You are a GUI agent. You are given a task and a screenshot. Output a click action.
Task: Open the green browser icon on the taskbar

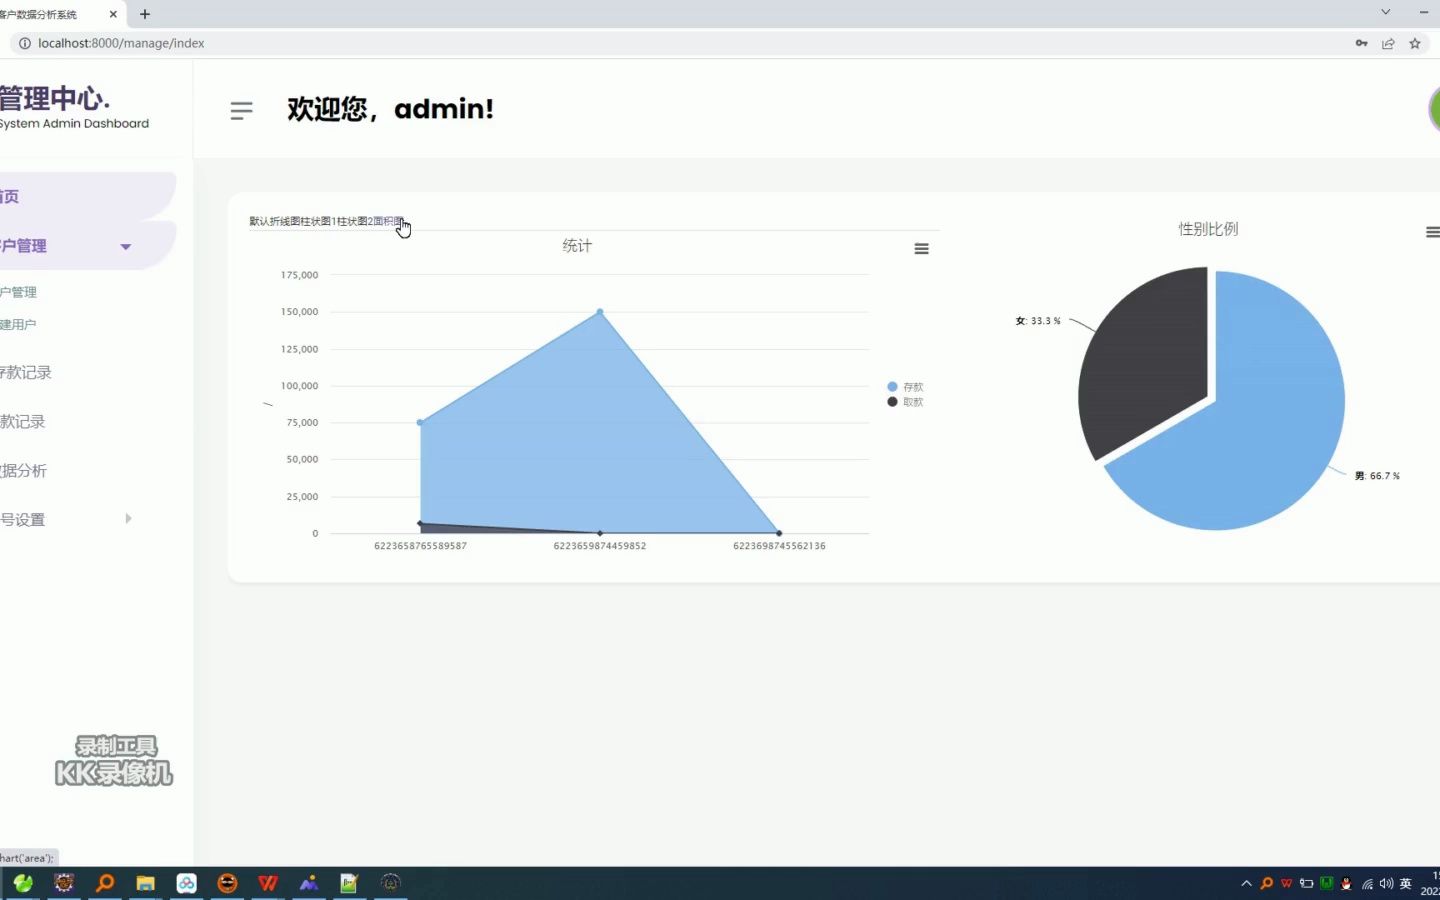(23, 883)
